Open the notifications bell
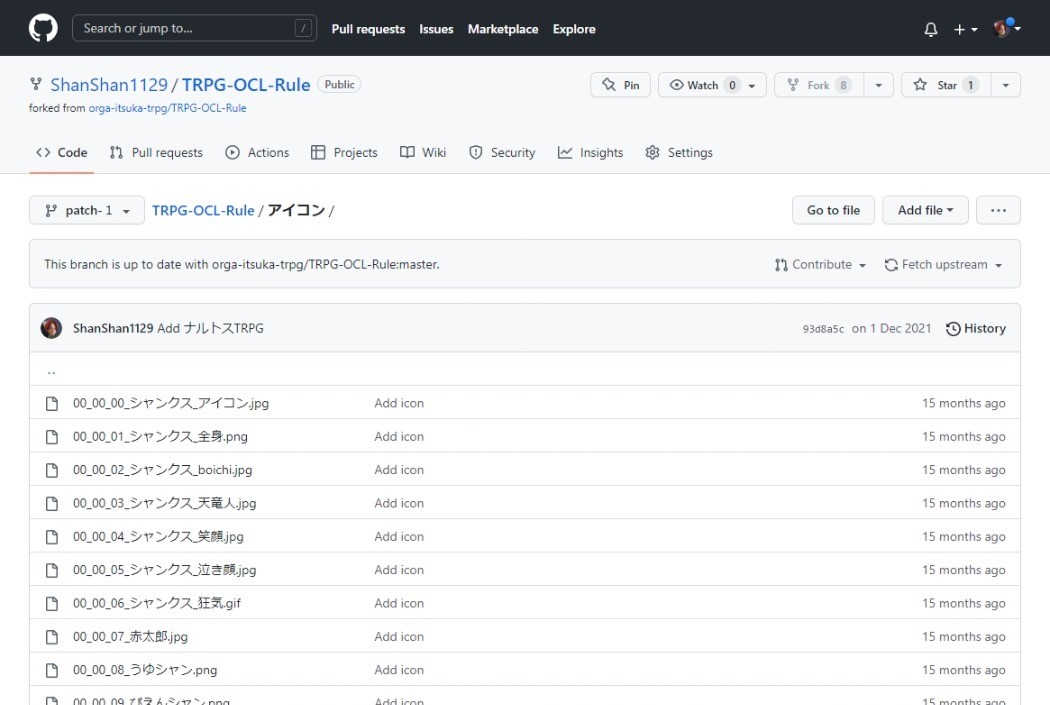Image resolution: width=1050 pixels, height=705 pixels. tap(931, 30)
